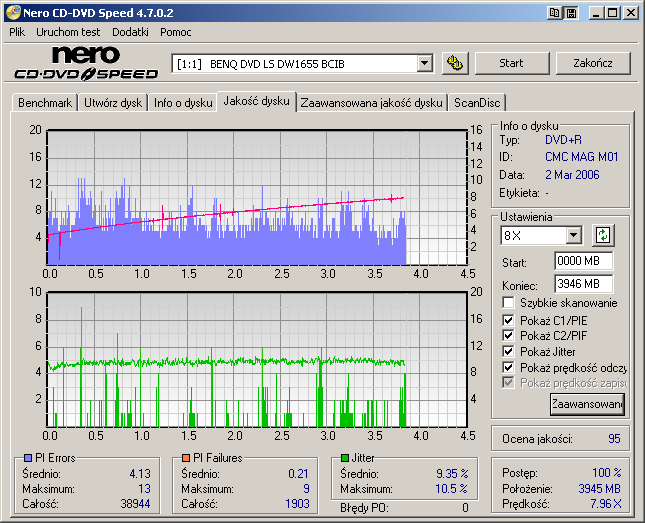Click the Start button
The height and width of the screenshot is (523, 645).
point(511,63)
